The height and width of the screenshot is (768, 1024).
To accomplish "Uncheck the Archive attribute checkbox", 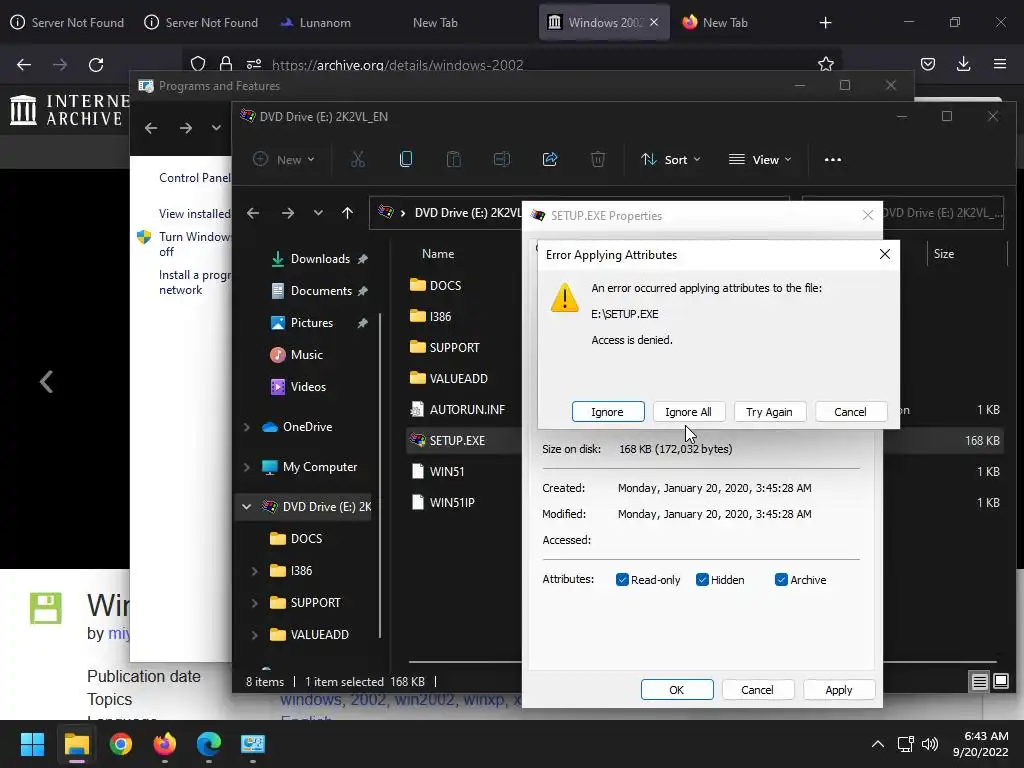I will point(781,580).
